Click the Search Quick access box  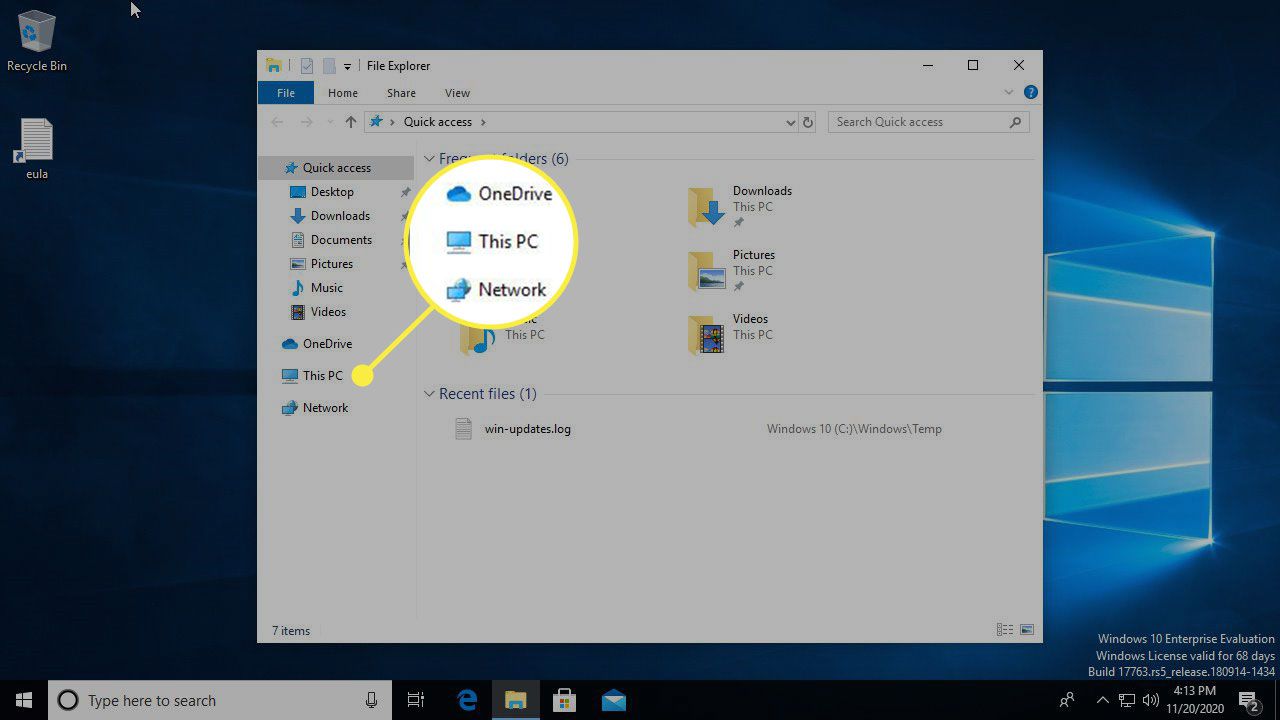928,122
